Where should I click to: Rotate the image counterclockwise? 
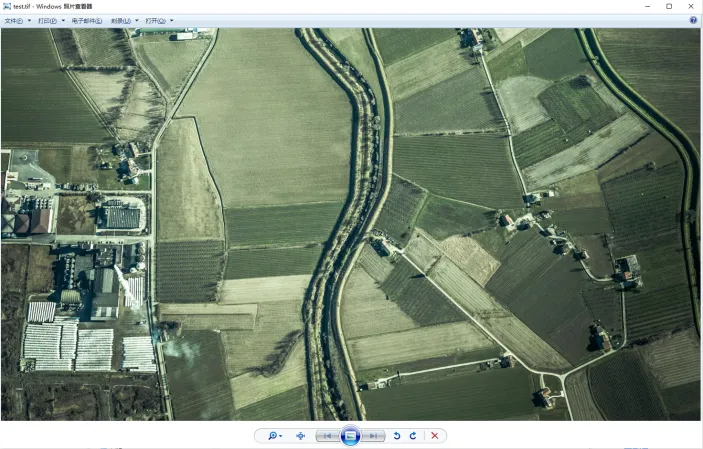tap(397, 436)
